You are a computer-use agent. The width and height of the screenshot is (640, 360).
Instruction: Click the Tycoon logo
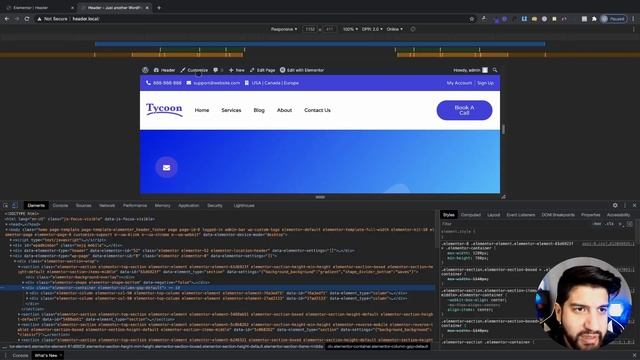click(x=164, y=109)
